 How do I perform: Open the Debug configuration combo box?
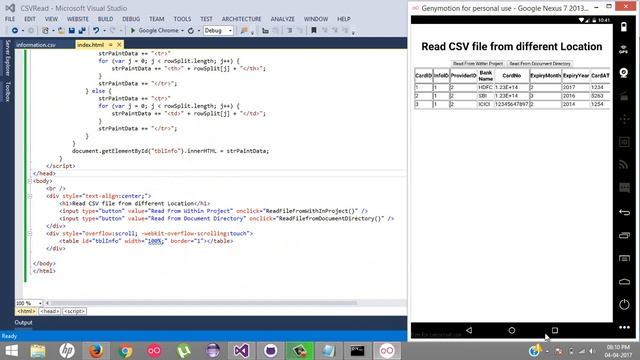click(218, 31)
